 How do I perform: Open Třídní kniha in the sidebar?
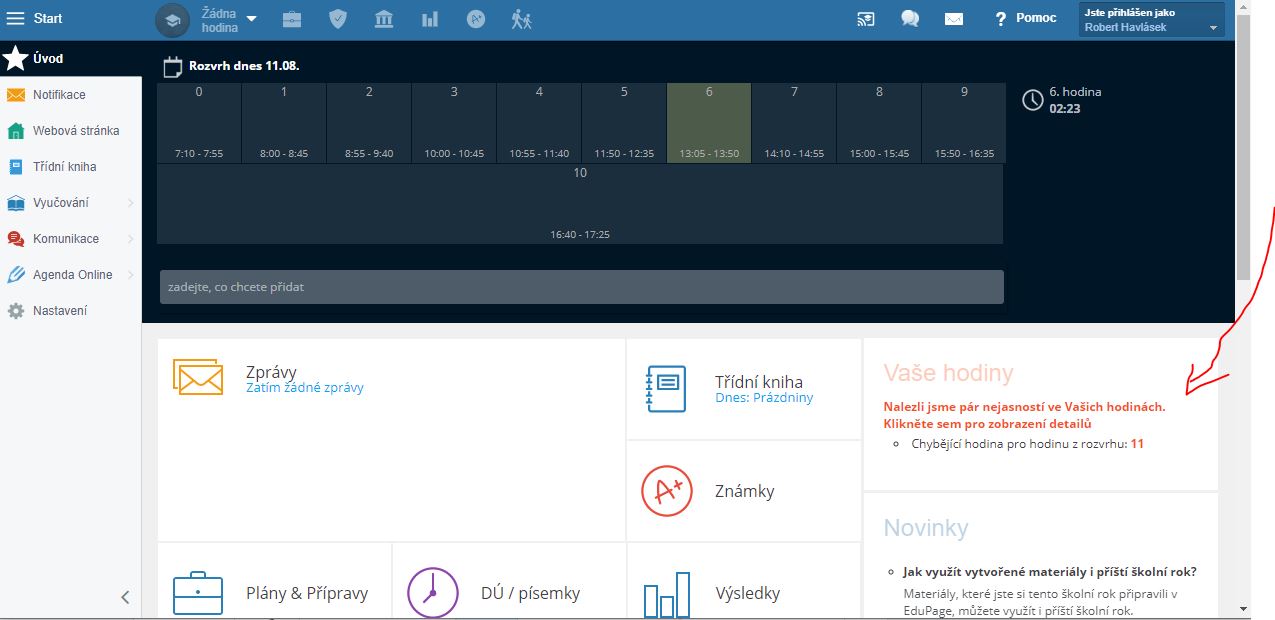(64, 167)
